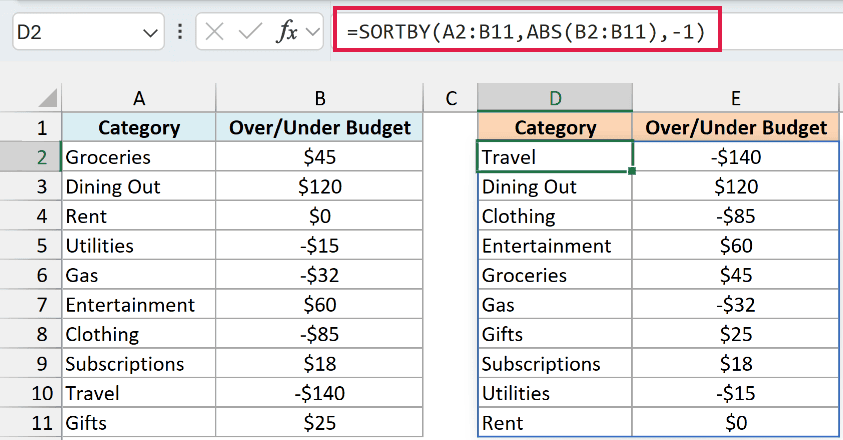The image size is (843, 440).
Task: Select the Dining Out cell in column D
Action: pyautogui.click(x=555, y=187)
